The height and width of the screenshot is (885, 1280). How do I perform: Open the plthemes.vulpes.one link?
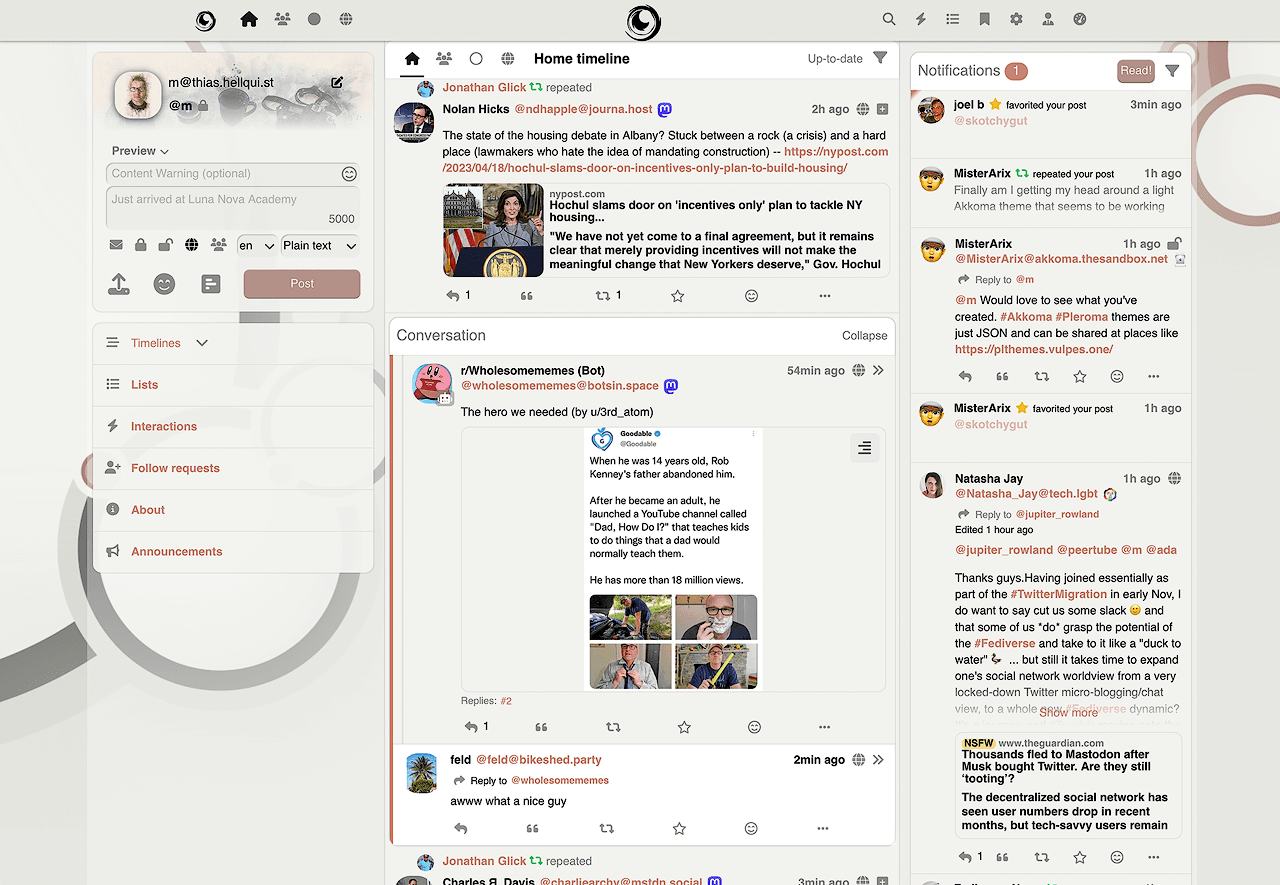pos(1034,349)
